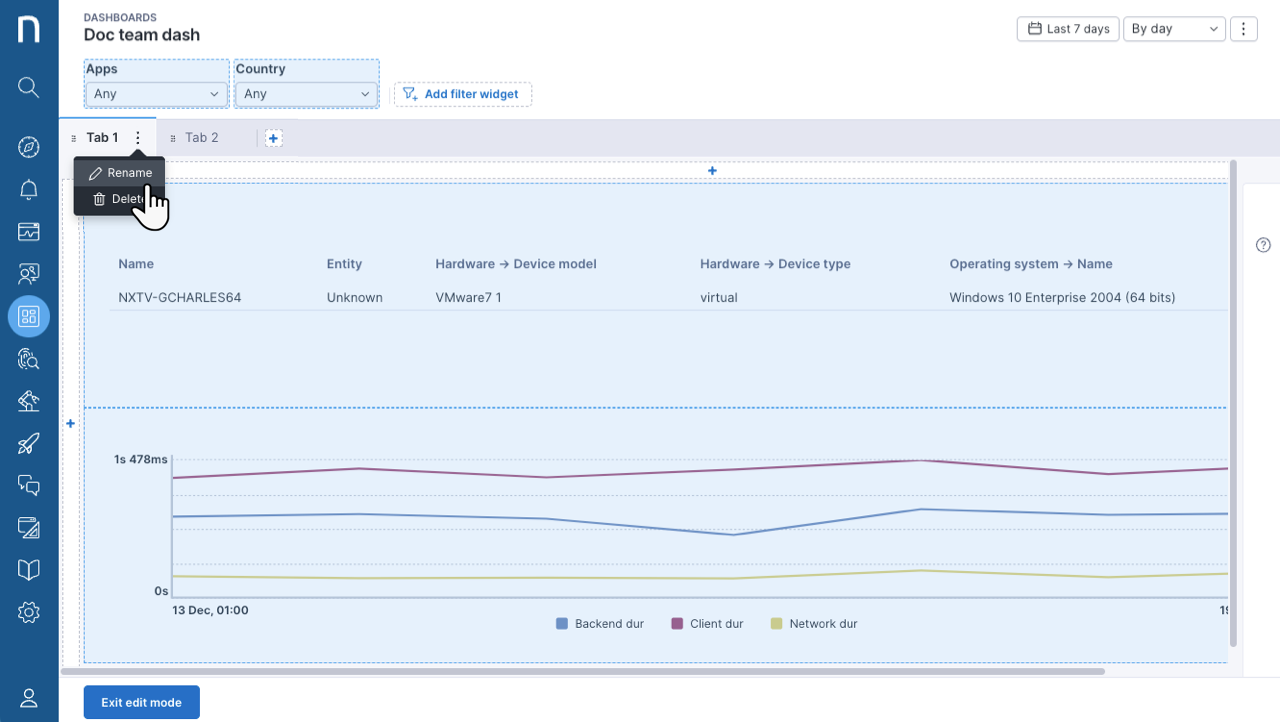Open the Last 7 days date picker
This screenshot has width=1280, height=722.
tap(1068, 29)
